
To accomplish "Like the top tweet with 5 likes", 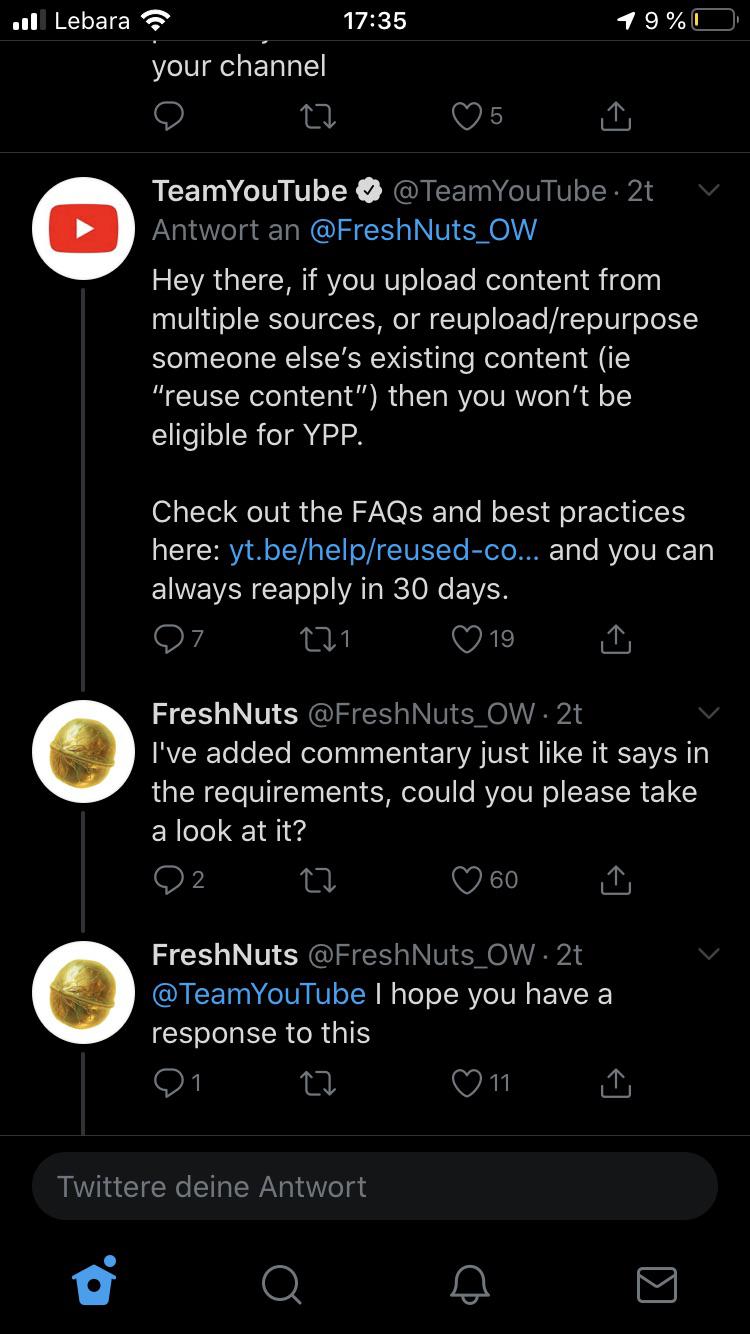I will [468, 117].
